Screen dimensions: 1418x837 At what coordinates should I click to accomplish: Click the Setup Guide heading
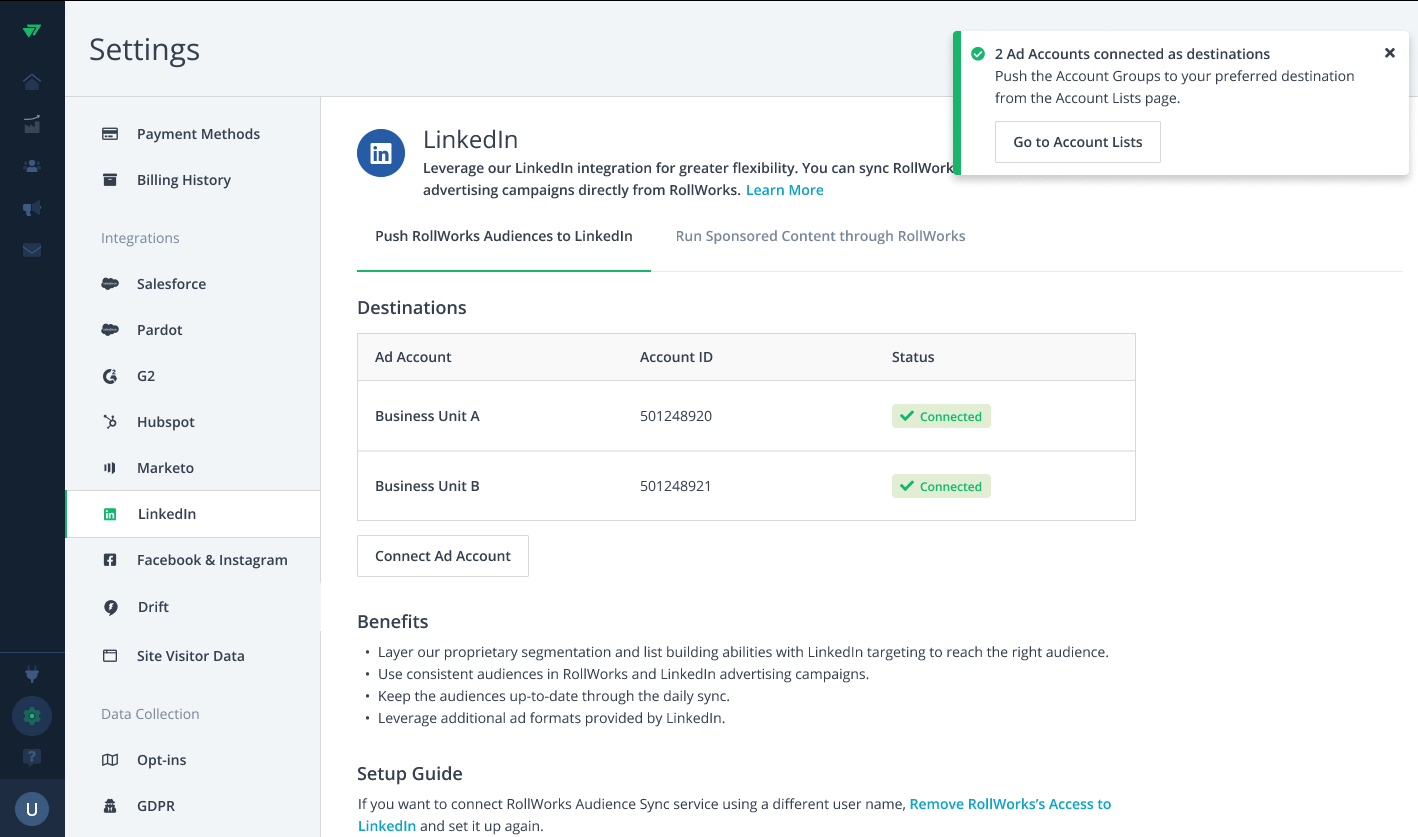410,774
